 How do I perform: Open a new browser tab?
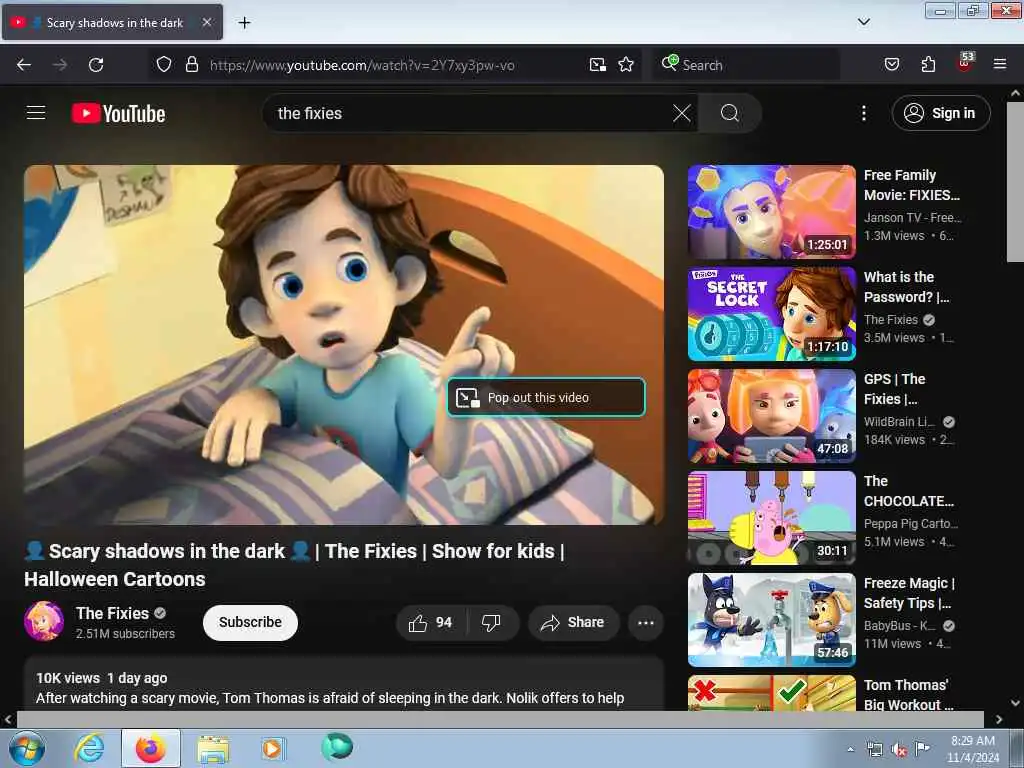pyautogui.click(x=244, y=23)
